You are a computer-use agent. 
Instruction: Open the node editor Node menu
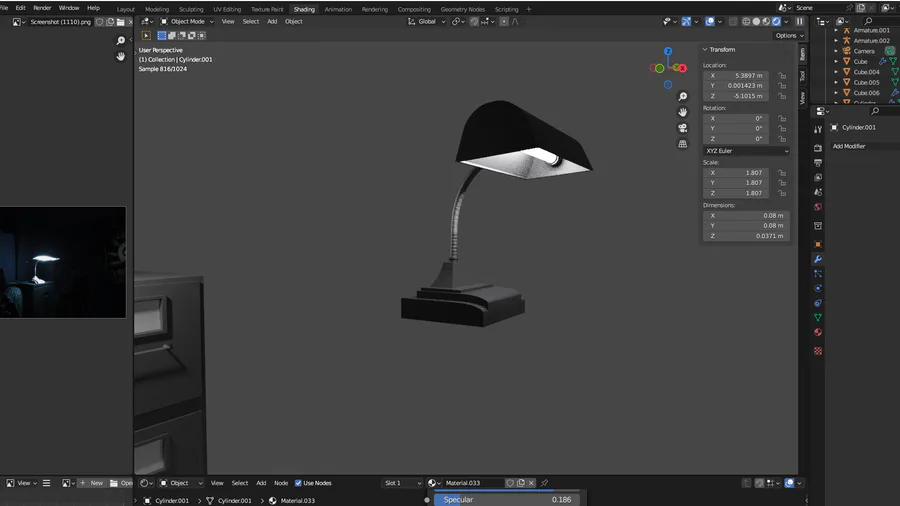[x=281, y=483]
